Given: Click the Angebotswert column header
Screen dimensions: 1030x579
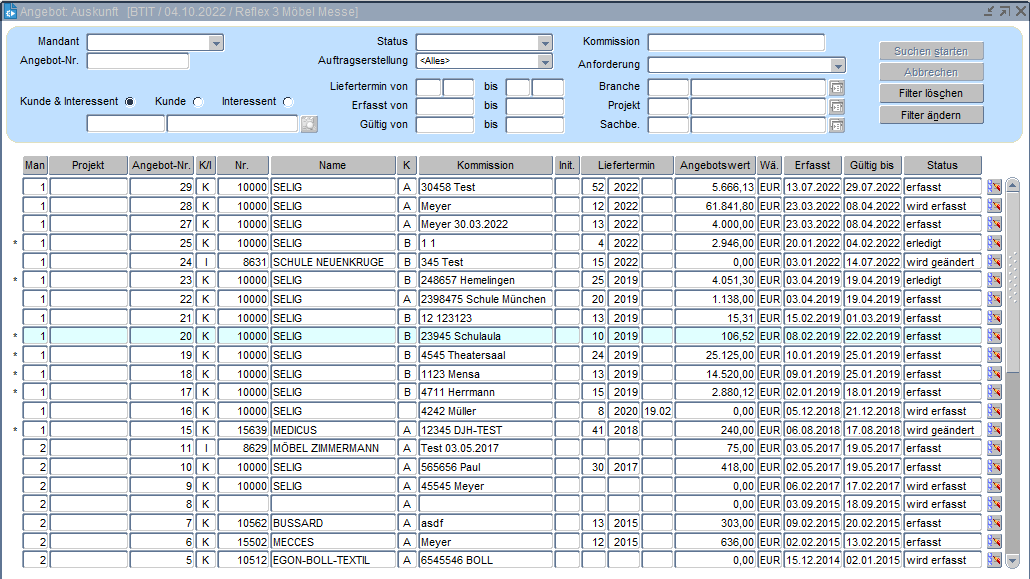Looking at the screenshot, I should [715, 165].
